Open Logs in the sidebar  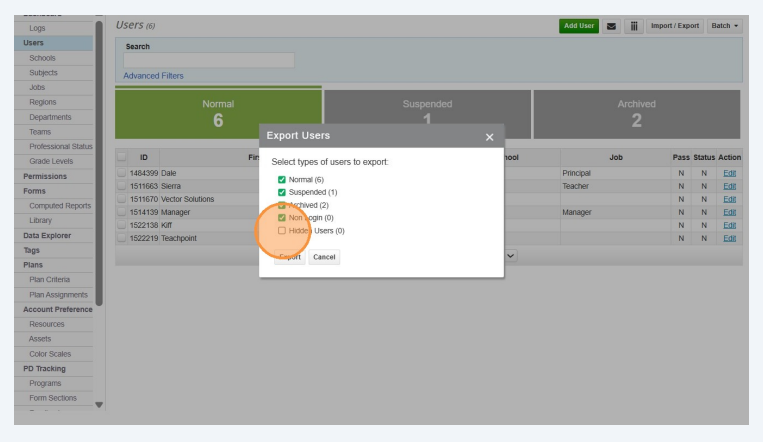[x=37, y=28]
